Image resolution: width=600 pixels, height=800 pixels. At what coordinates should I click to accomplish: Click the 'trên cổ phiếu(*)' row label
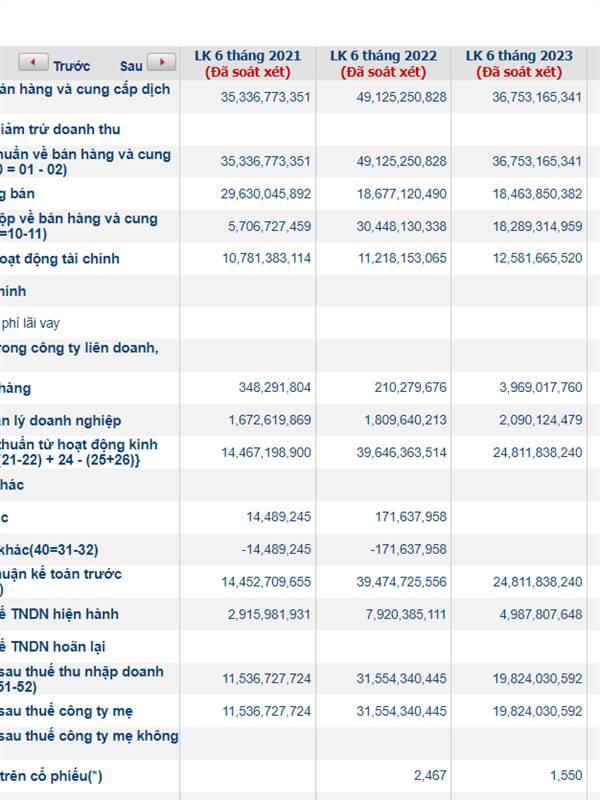[x=55, y=776]
